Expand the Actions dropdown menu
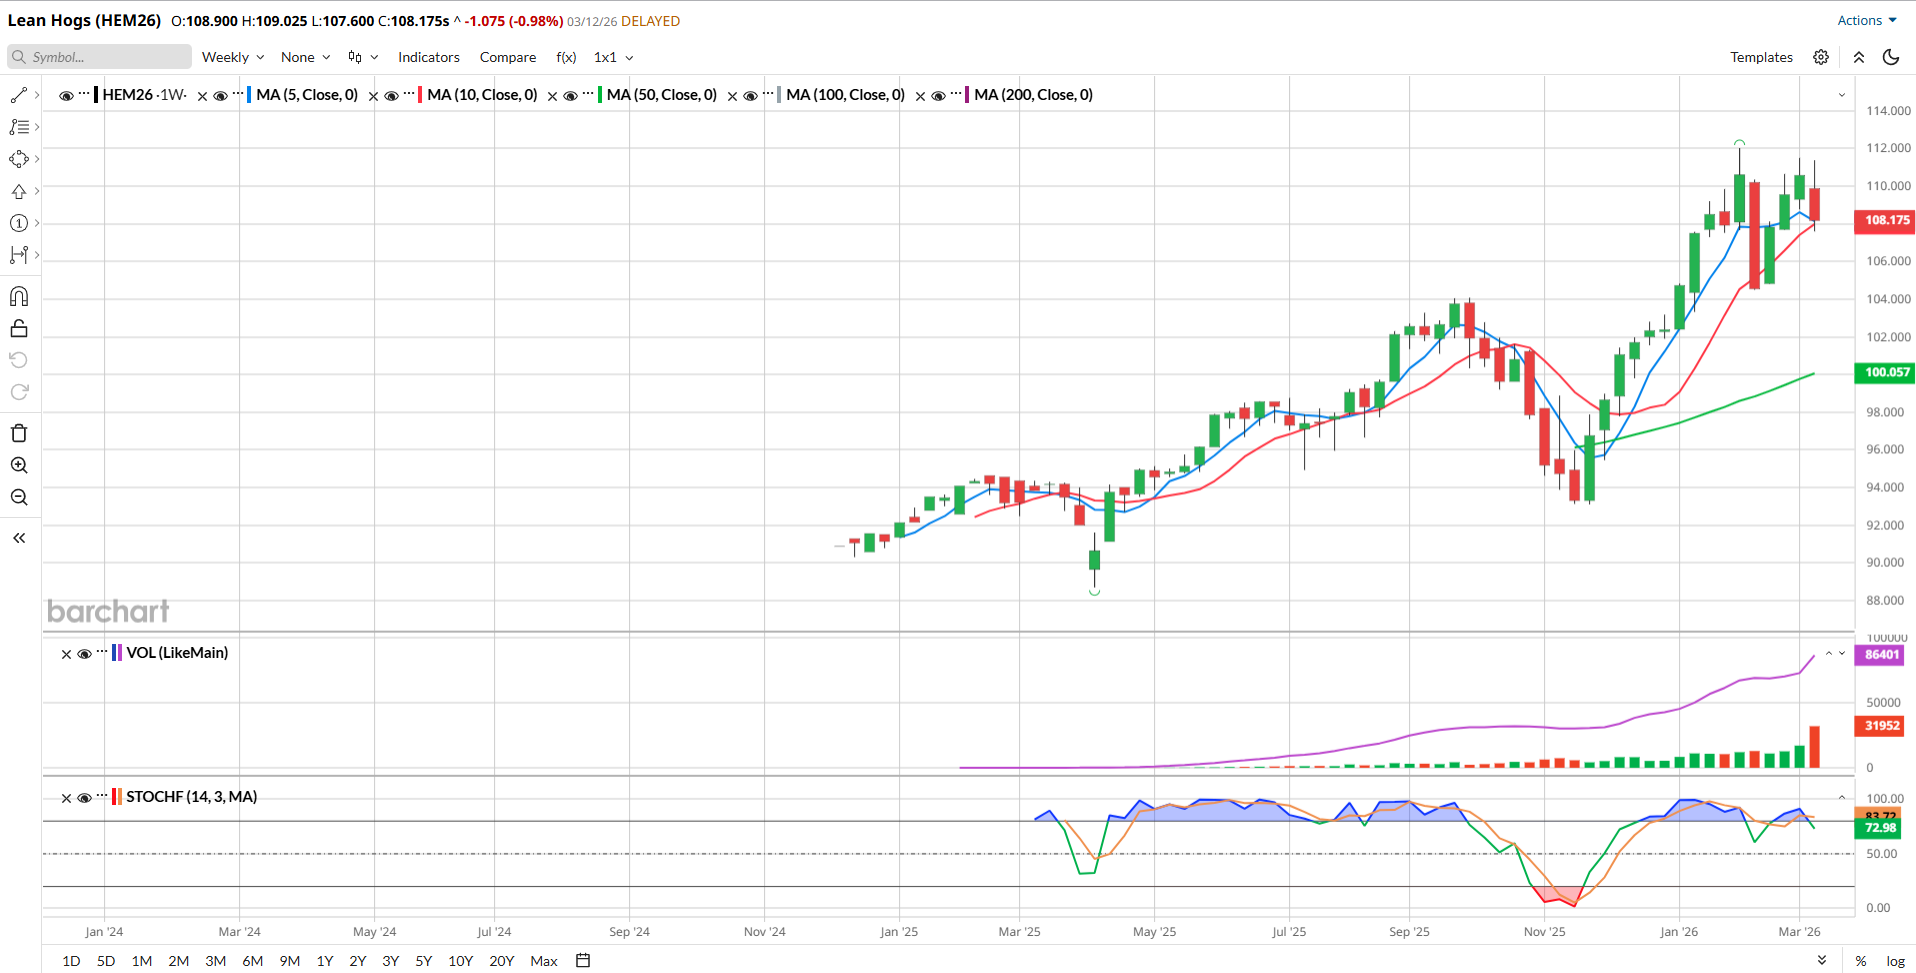 (x=1866, y=20)
